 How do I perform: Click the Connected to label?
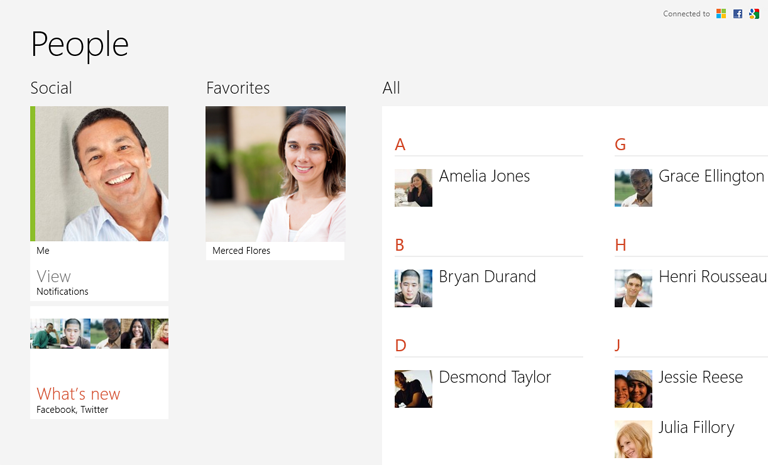[686, 14]
